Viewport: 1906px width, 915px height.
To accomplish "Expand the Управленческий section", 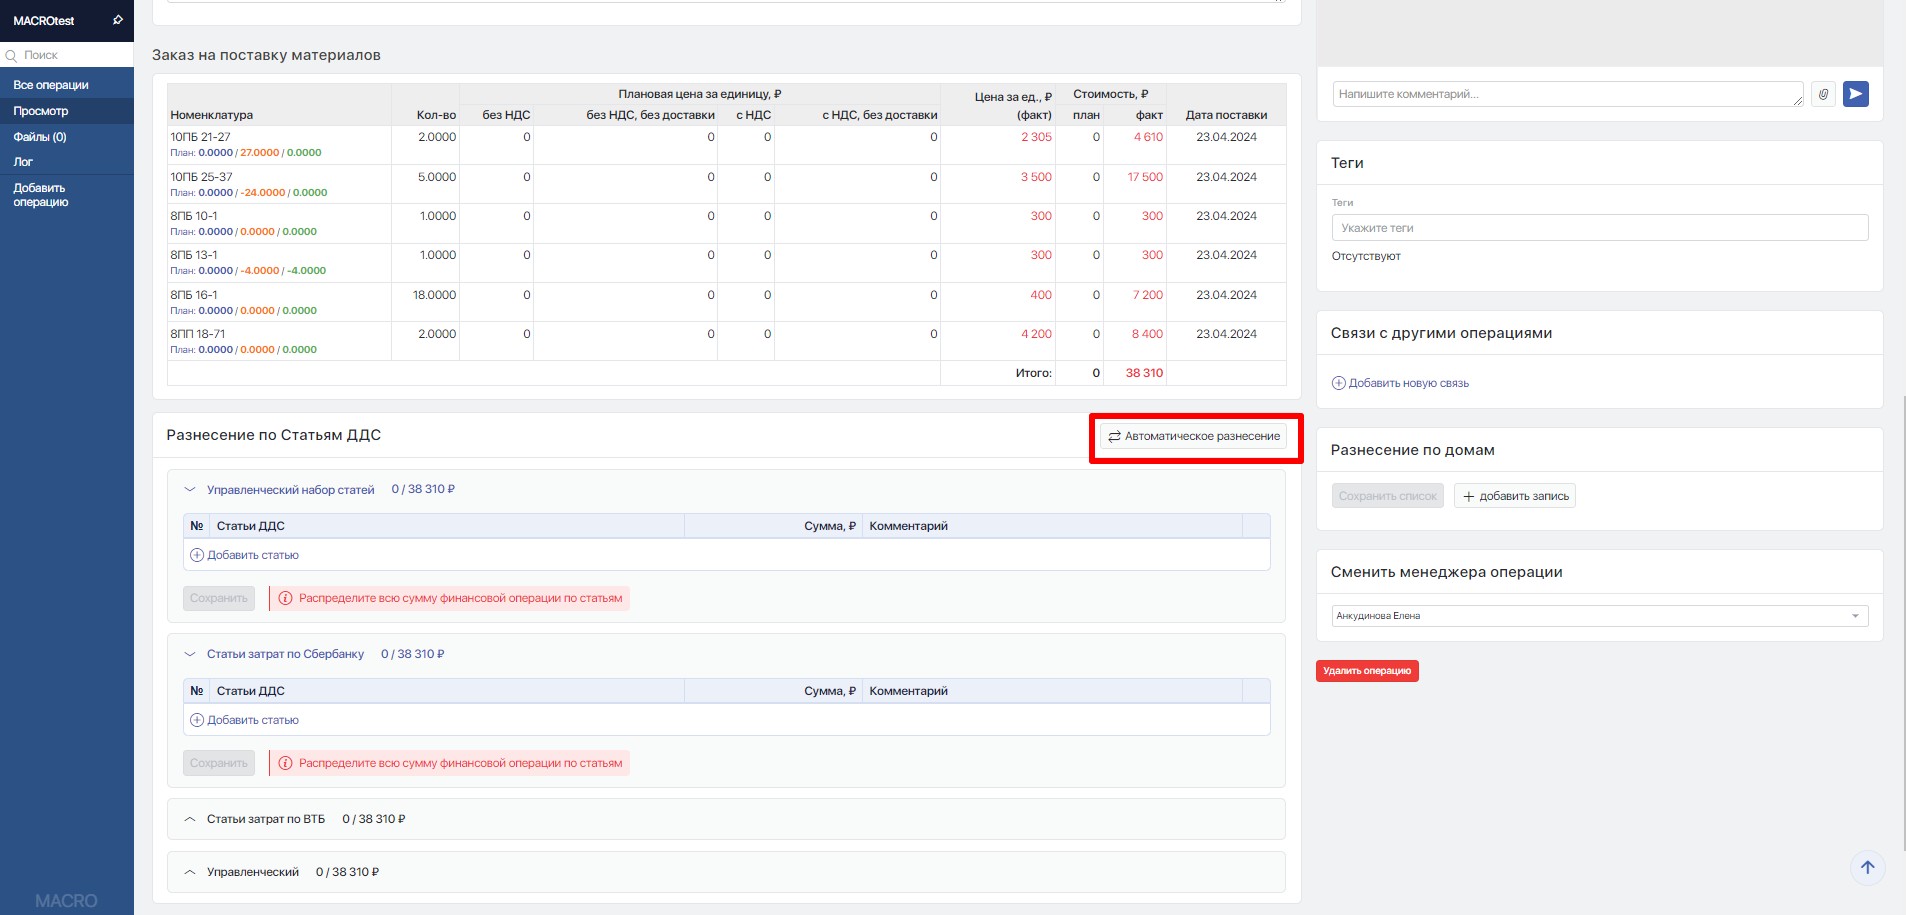I will (190, 872).
